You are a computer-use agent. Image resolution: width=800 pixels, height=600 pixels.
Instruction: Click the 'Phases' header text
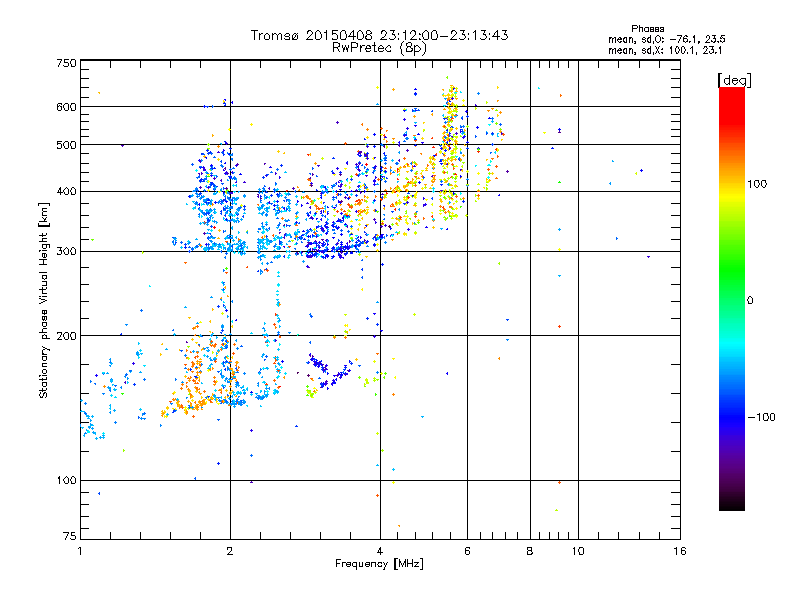click(647, 29)
